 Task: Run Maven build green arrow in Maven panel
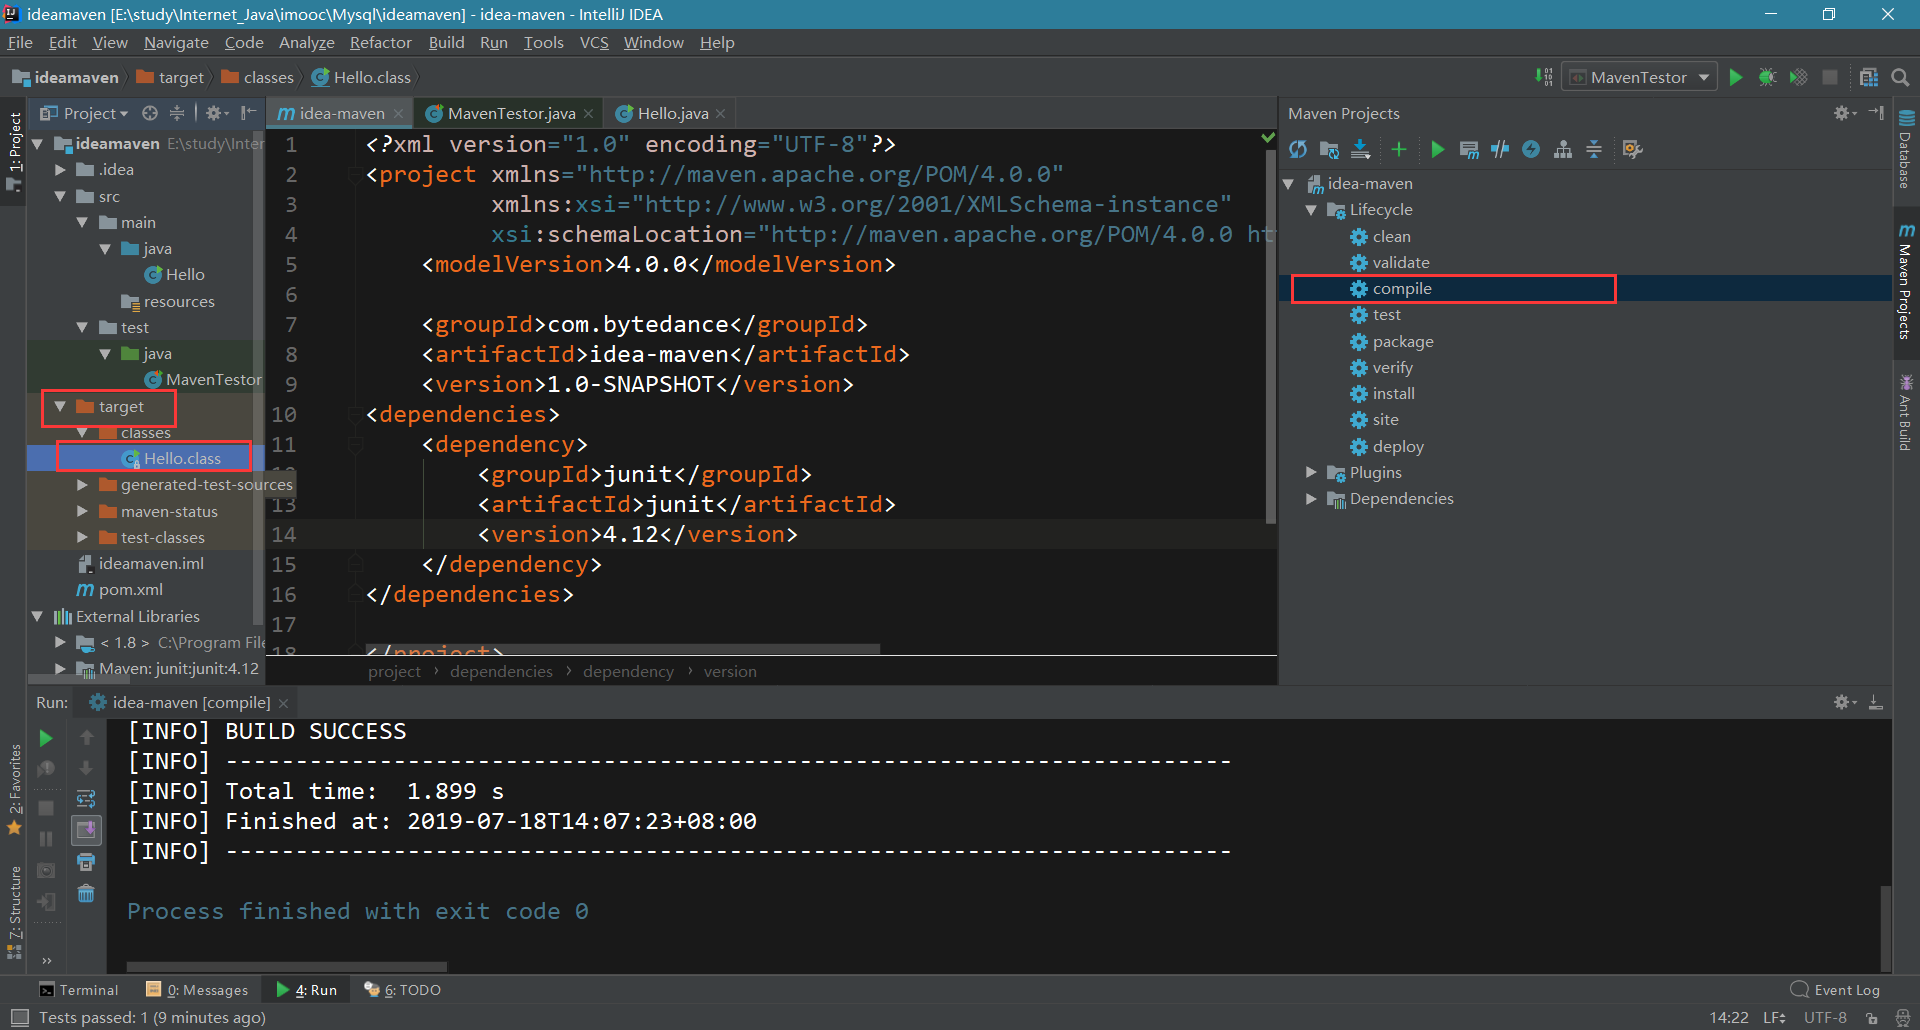coord(1437,150)
